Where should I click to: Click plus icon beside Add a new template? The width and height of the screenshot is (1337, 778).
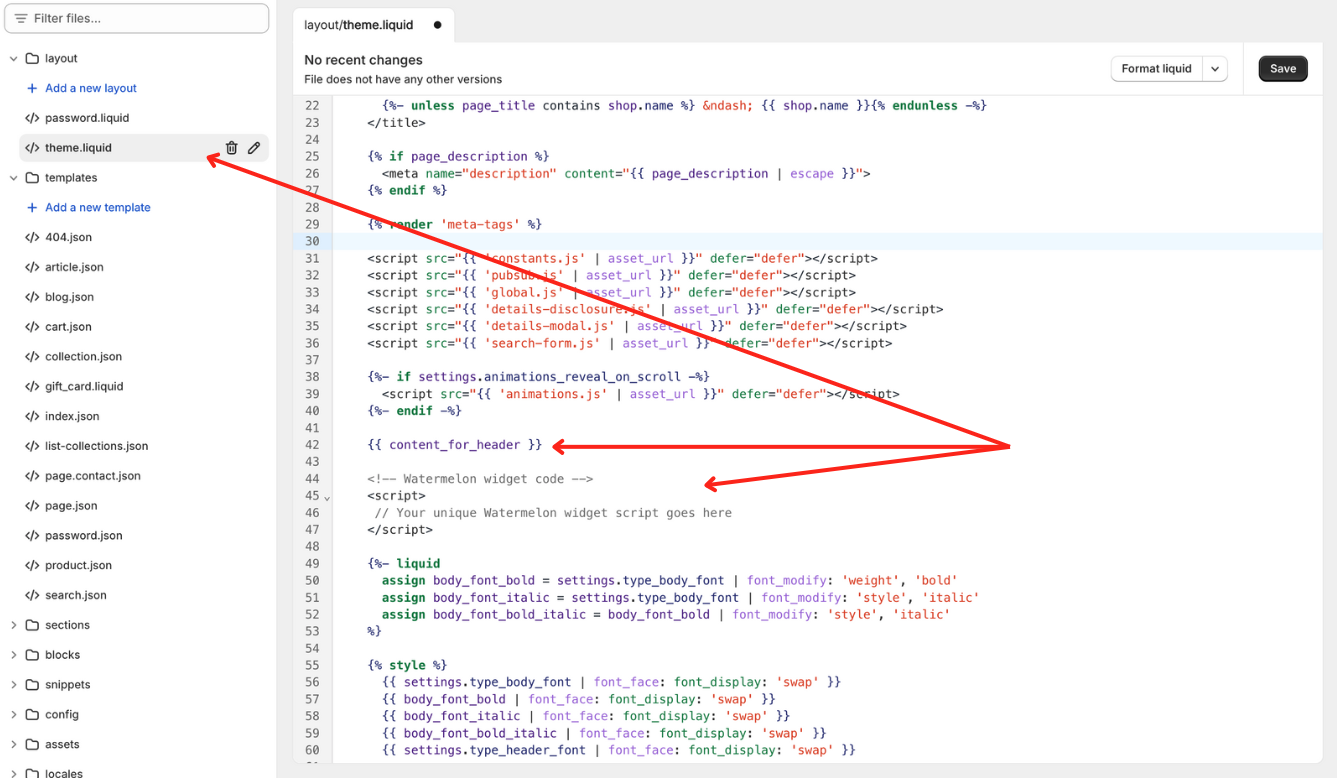pyautogui.click(x=32, y=208)
